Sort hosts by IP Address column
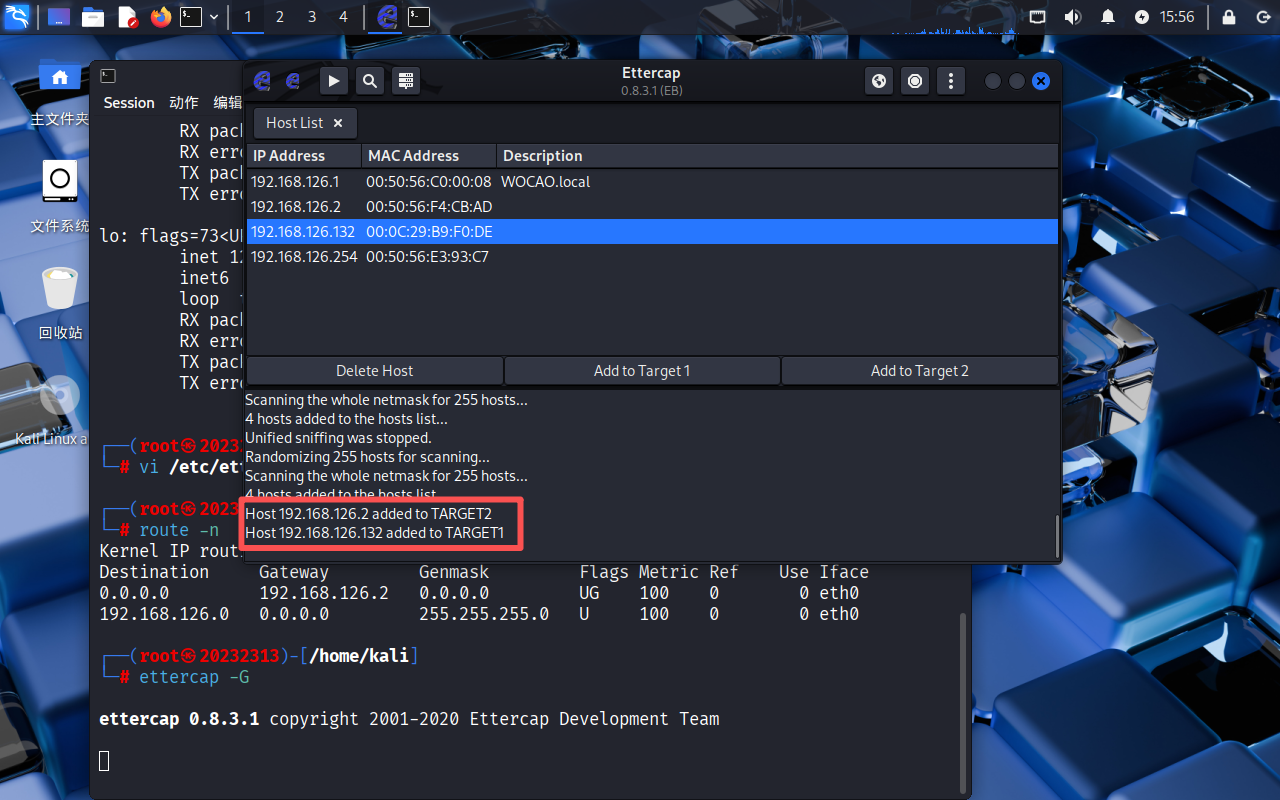 click(304, 156)
